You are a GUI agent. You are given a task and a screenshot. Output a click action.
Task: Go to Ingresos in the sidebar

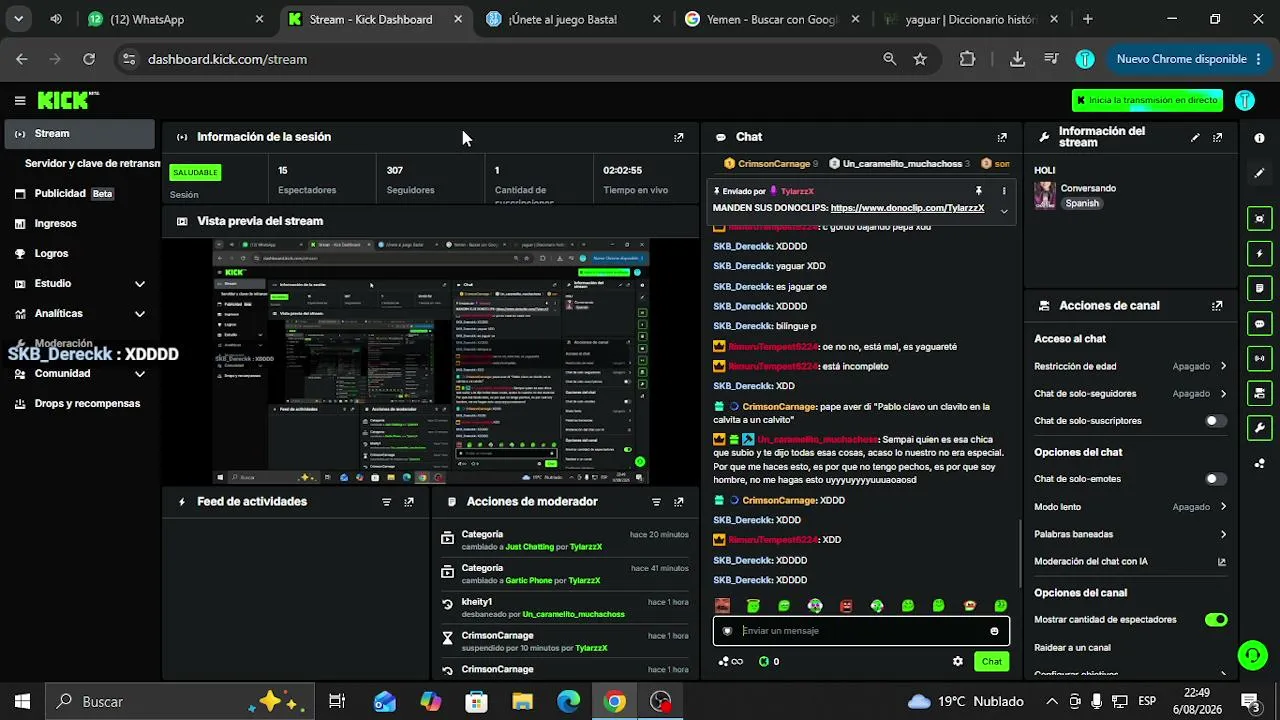[80, 224]
